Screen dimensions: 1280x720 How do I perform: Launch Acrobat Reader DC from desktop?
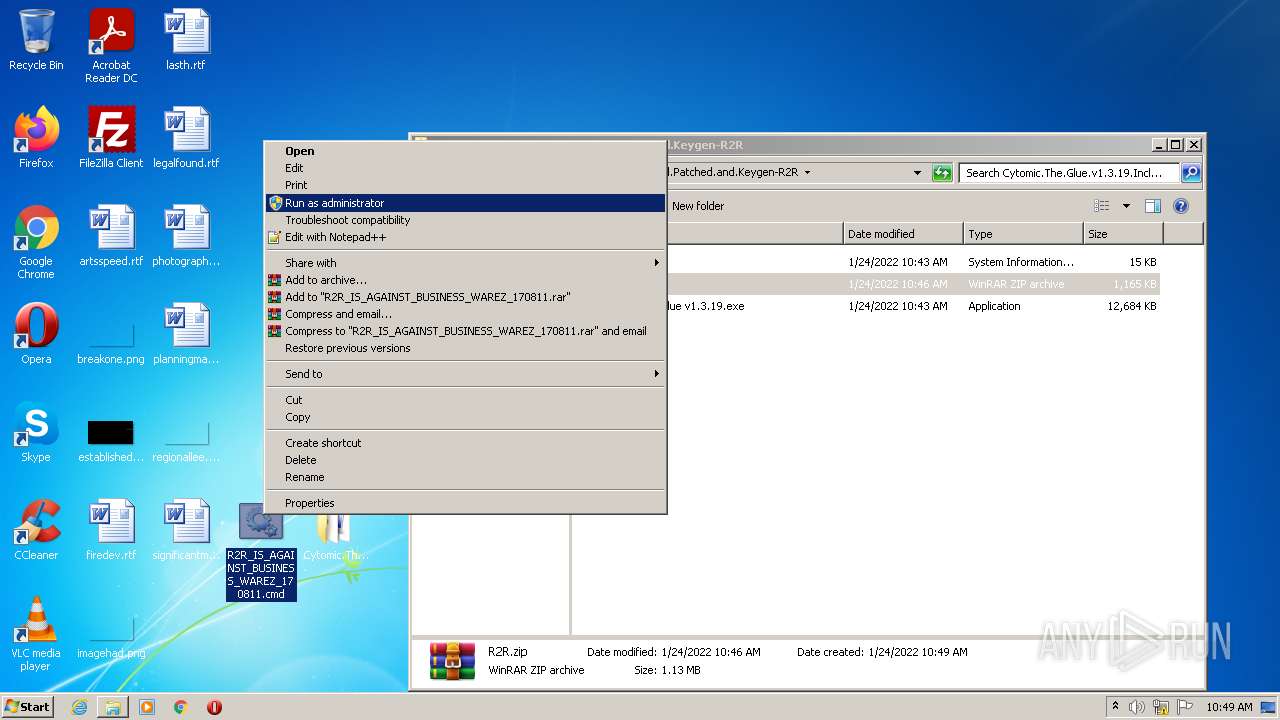pos(111,45)
